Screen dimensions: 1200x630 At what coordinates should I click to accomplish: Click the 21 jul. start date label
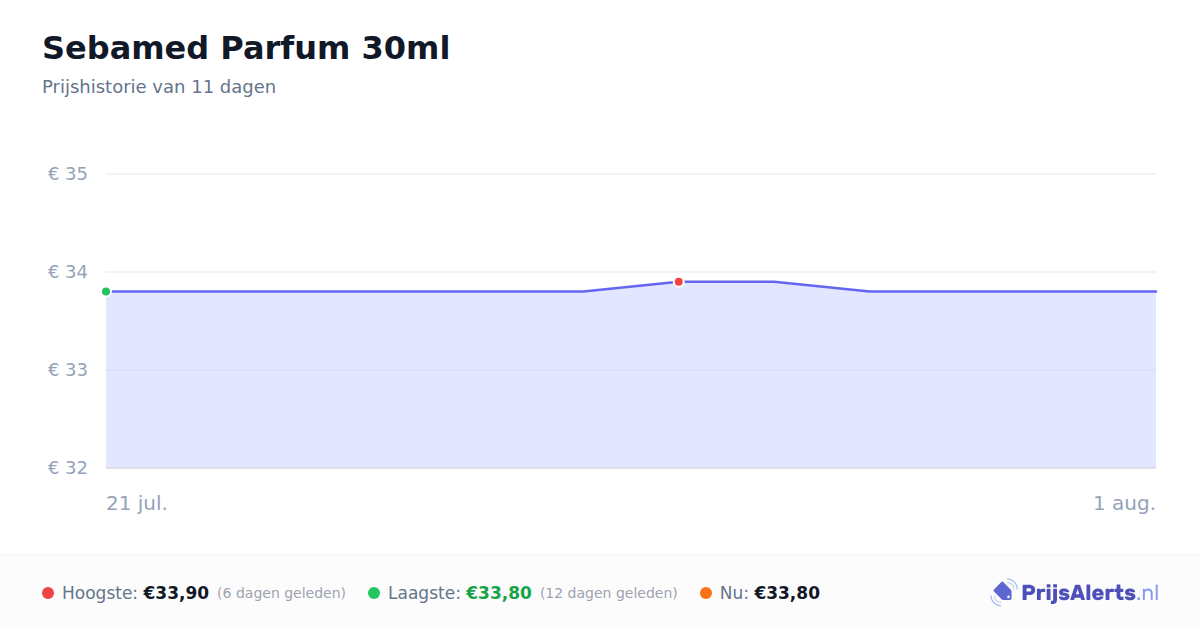[137, 503]
